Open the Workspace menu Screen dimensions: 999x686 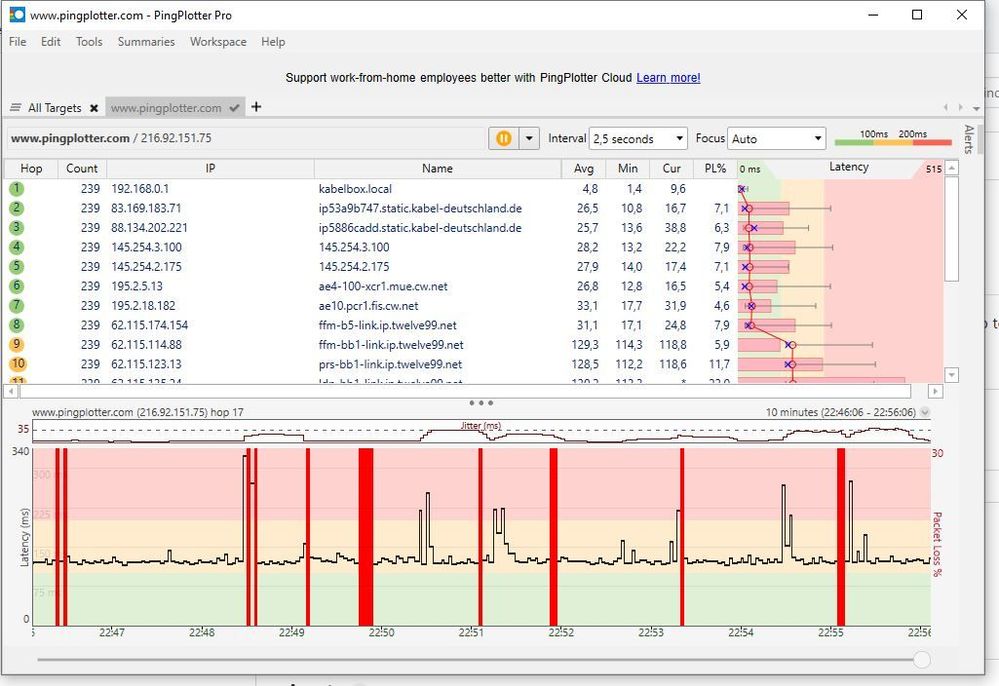pyautogui.click(x=218, y=42)
